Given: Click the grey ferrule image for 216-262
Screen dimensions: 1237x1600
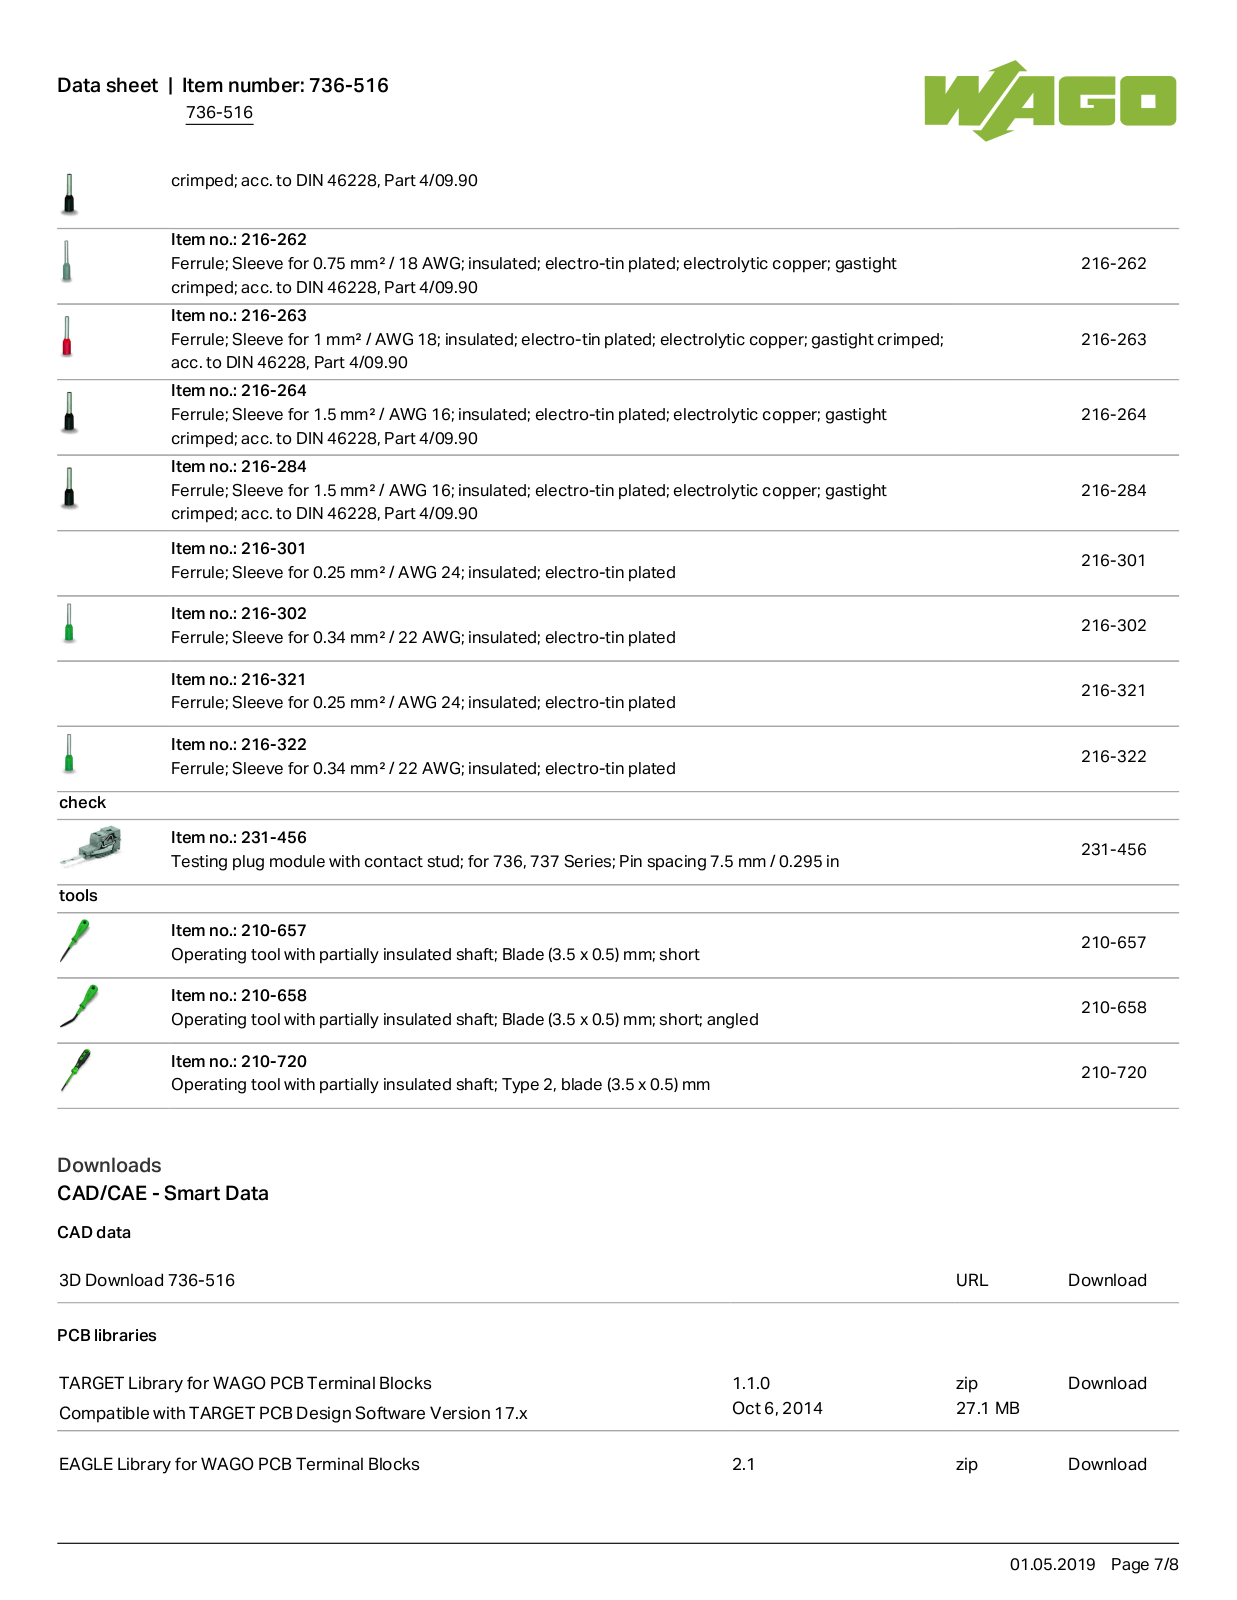Looking at the screenshot, I should click(67, 261).
